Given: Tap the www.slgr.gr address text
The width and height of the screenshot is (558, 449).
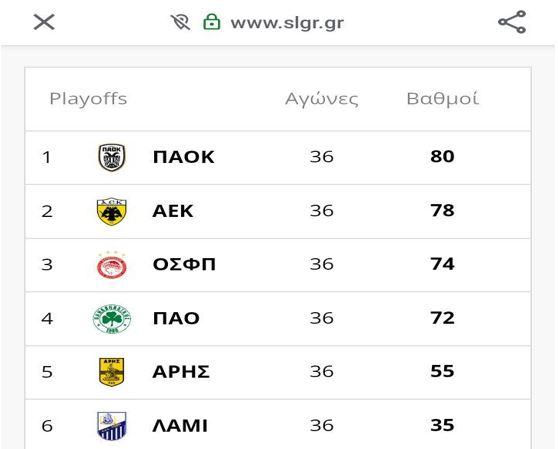Looking at the screenshot, I should pos(287,23).
